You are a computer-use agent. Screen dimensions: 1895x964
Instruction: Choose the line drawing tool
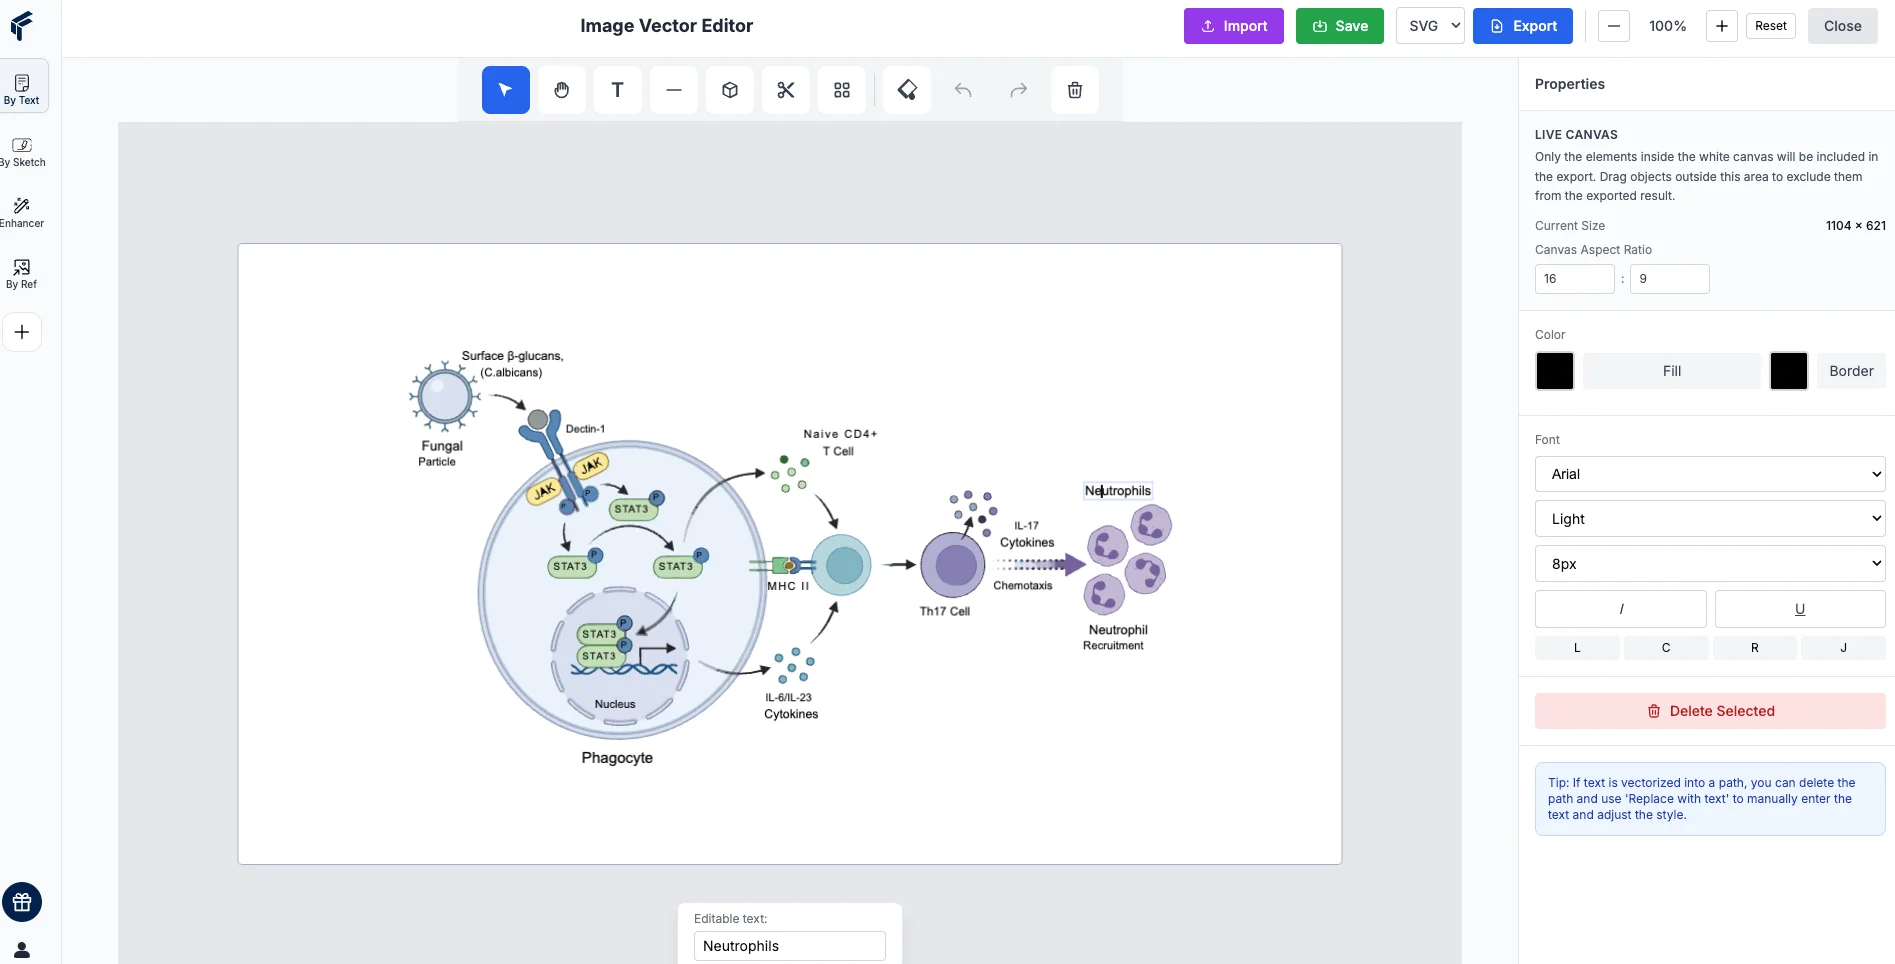pyautogui.click(x=674, y=90)
